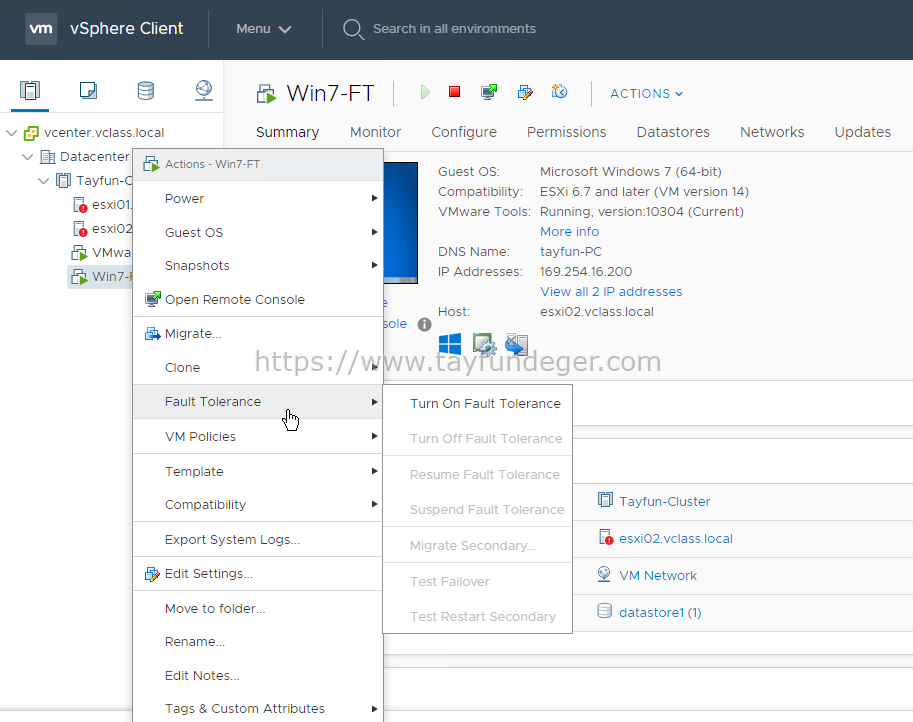Select Move to folder... menu entry
The width and height of the screenshot is (913, 722).
258,608
